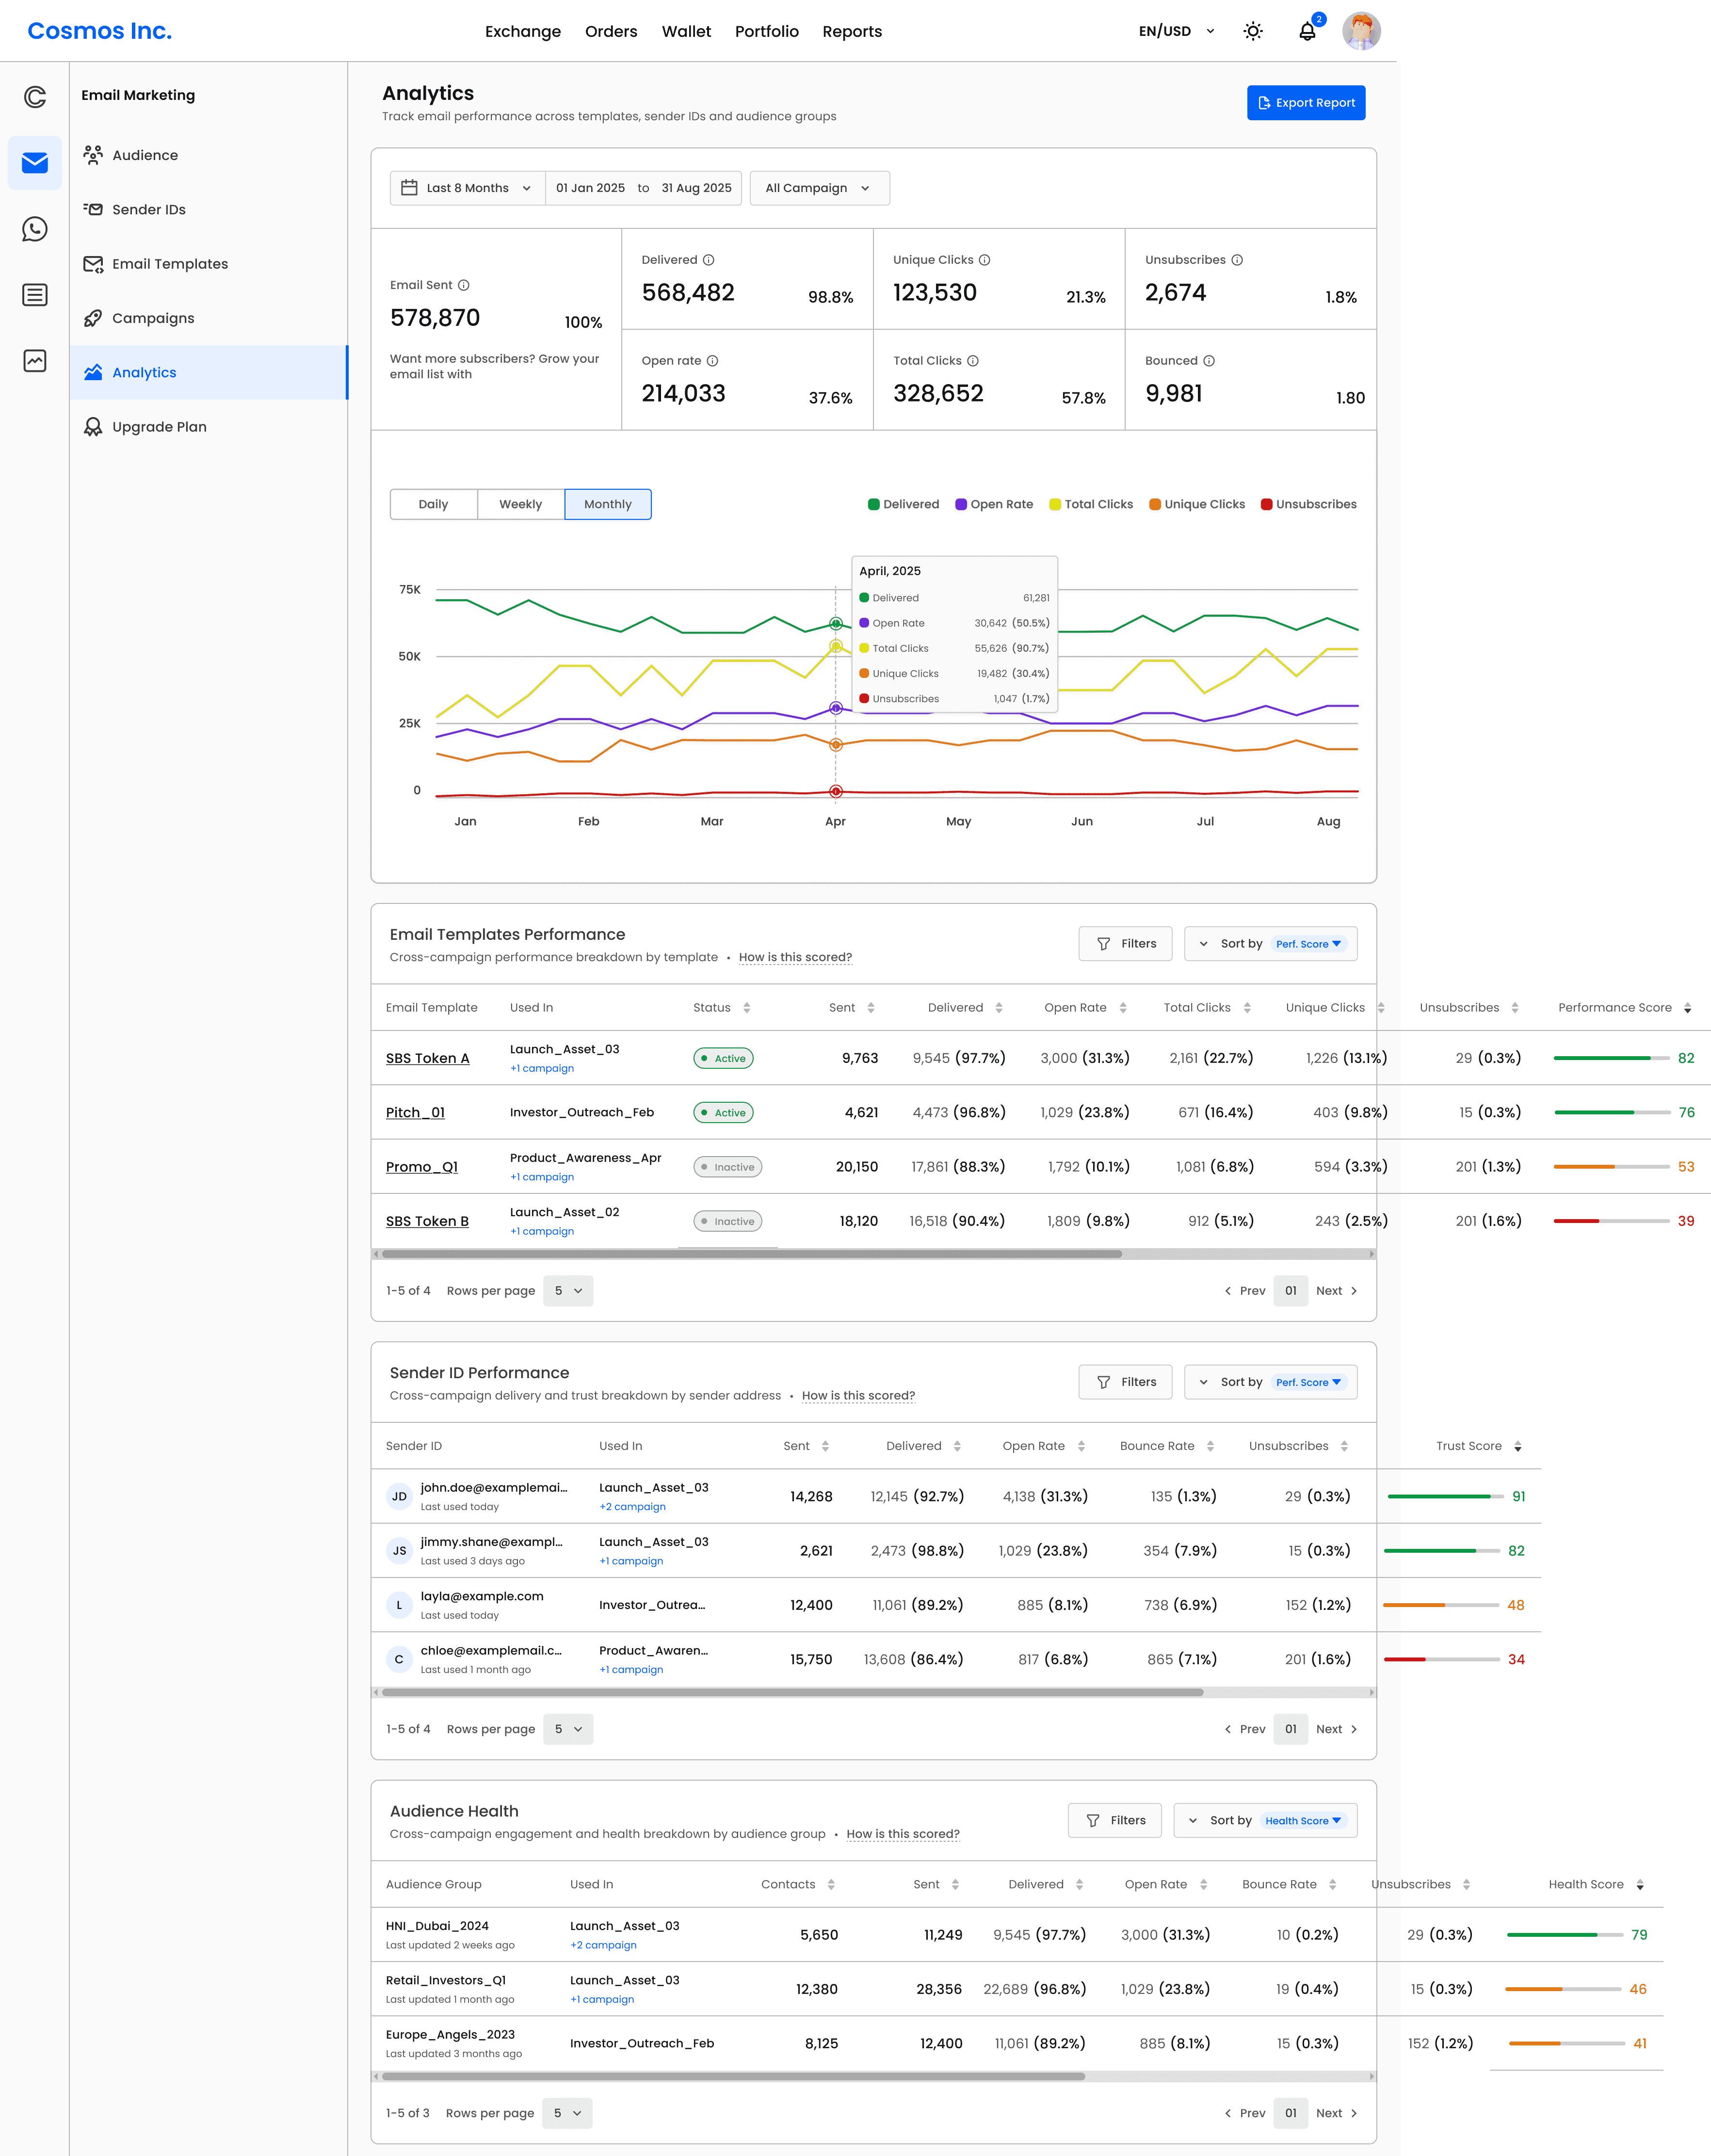This screenshot has height=2156, width=1711.
Task: Open 'How is this scored?' for Sender ID Performance
Action: coord(858,1396)
